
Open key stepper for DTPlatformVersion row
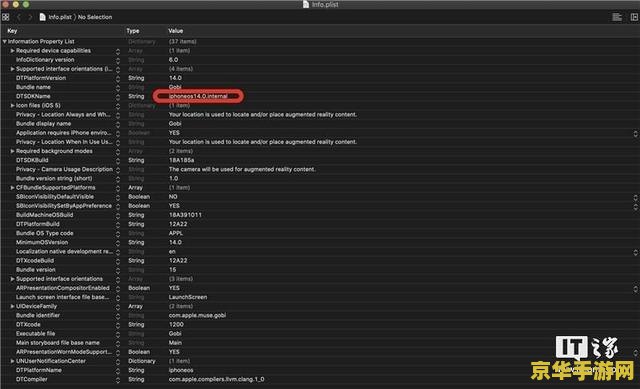pos(118,78)
